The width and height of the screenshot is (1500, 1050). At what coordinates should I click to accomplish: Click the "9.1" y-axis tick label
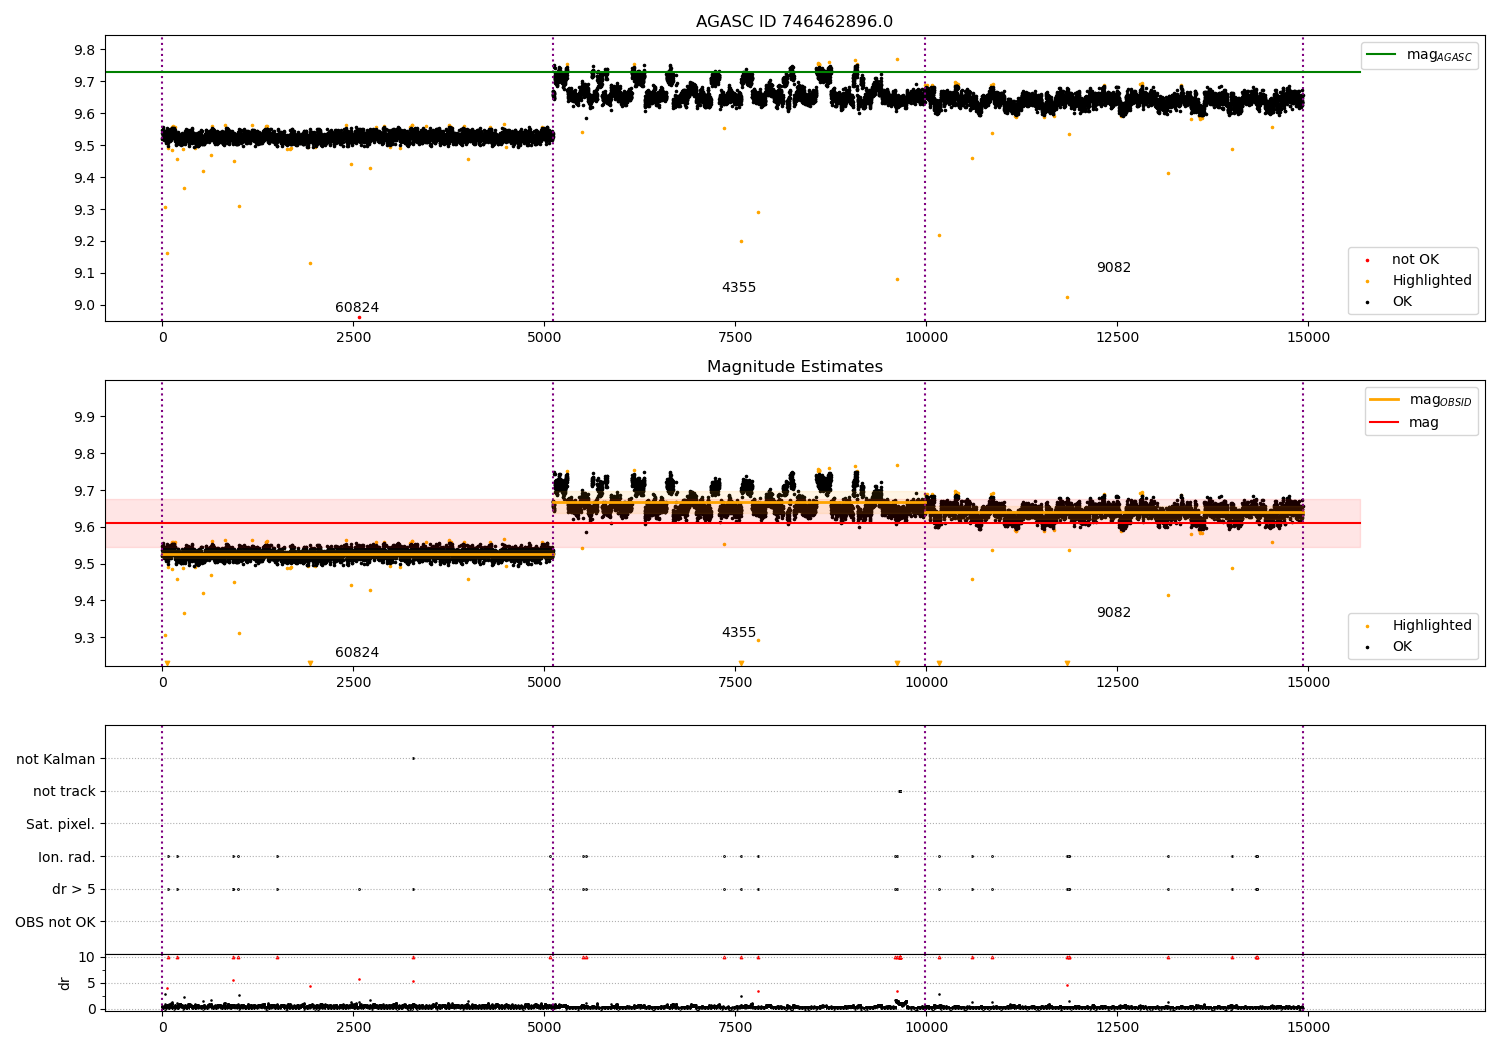click(x=85, y=274)
